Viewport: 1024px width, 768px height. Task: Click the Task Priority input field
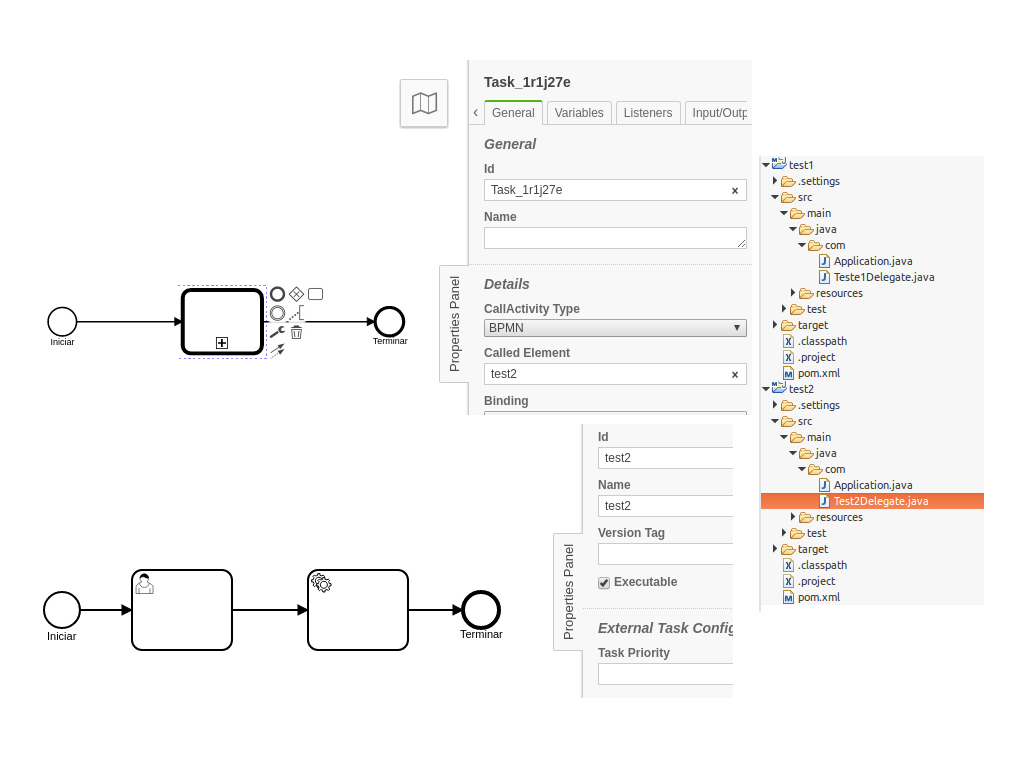[x=665, y=674]
